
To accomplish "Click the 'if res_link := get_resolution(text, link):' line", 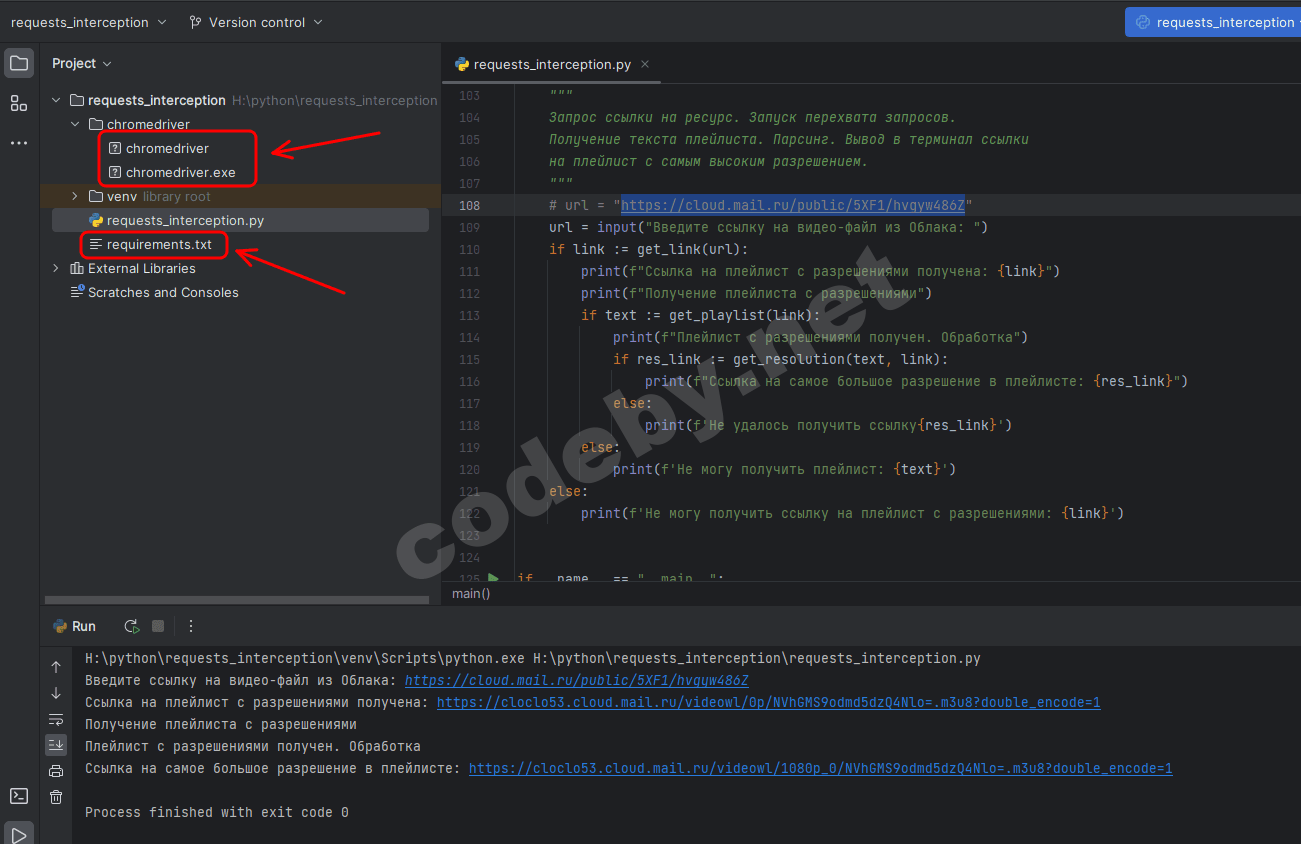I will click(781, 359).
